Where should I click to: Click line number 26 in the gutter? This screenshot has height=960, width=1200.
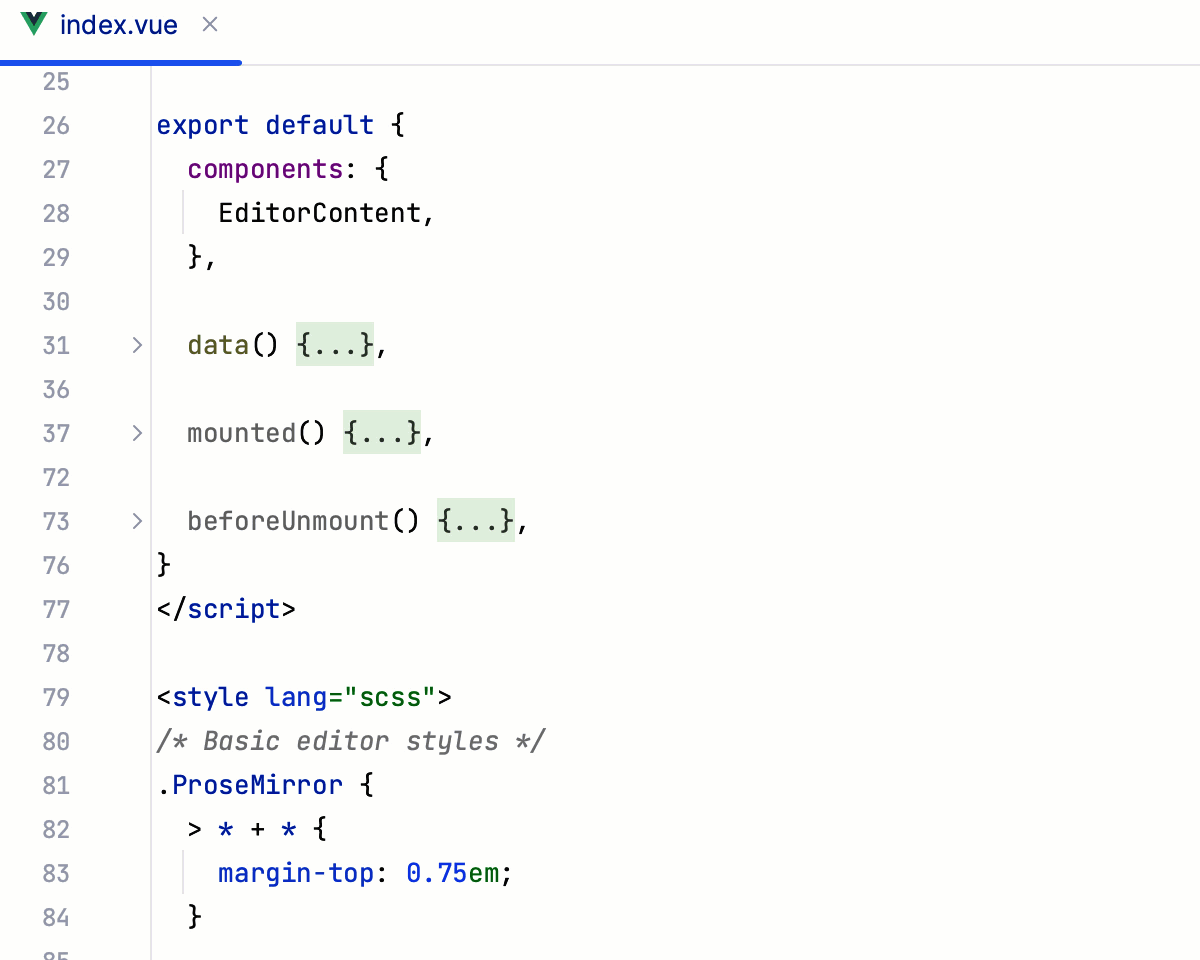click(x=56, y=125)
